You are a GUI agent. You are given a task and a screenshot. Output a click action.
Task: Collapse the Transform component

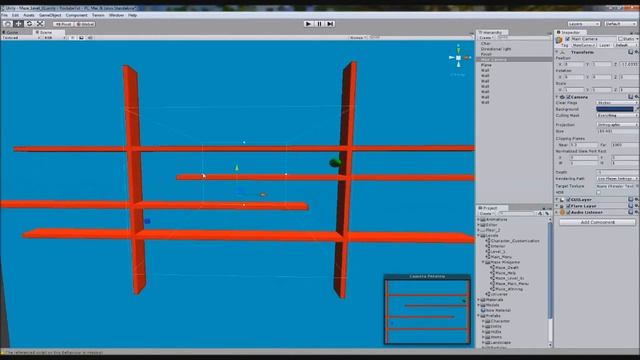point(557,52)
